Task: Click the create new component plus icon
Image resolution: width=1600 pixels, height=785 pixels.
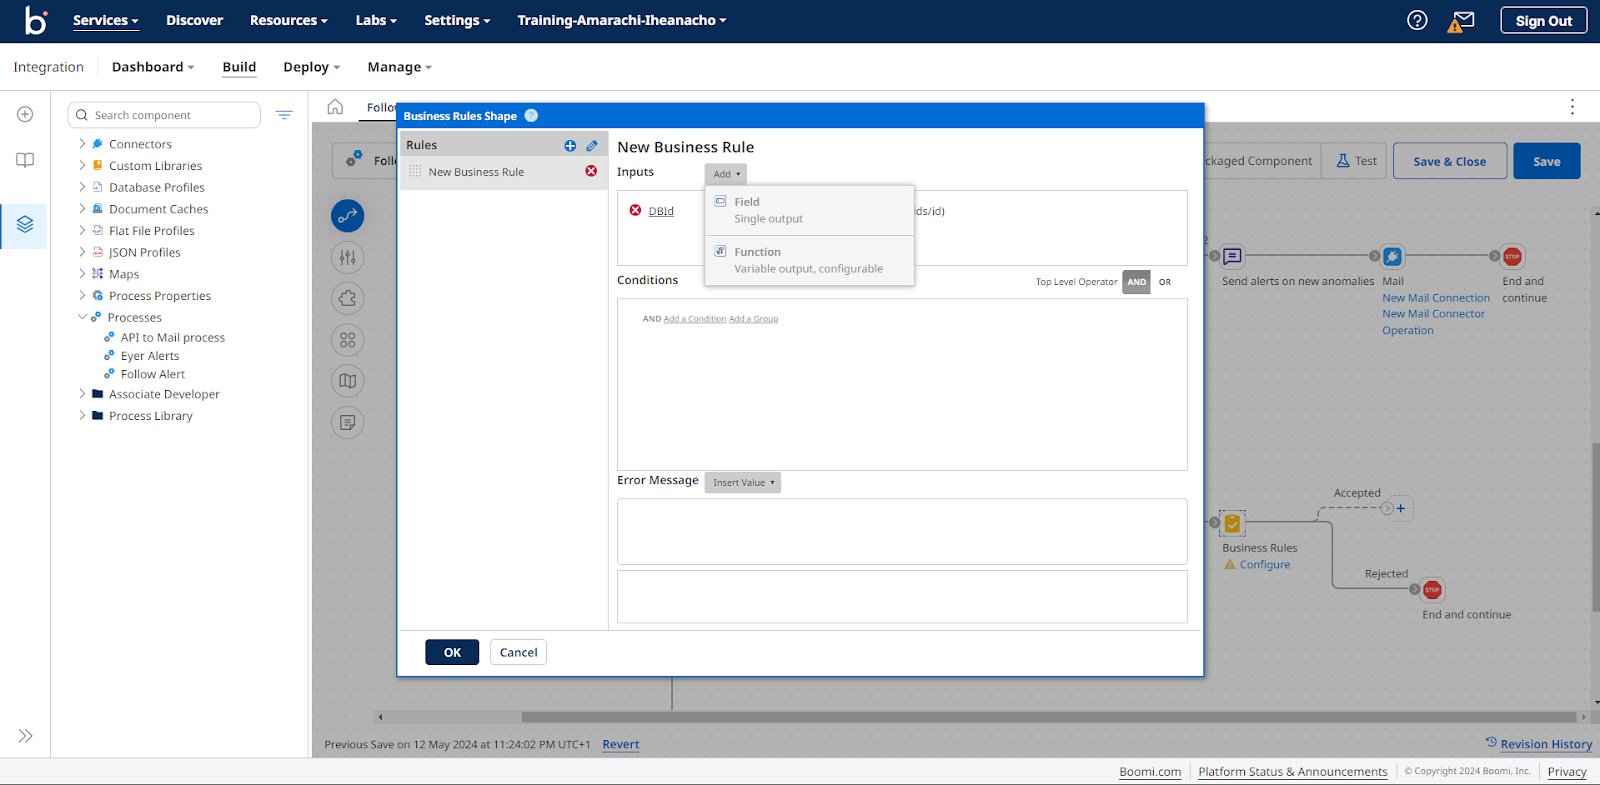Action: click(25, 114)
